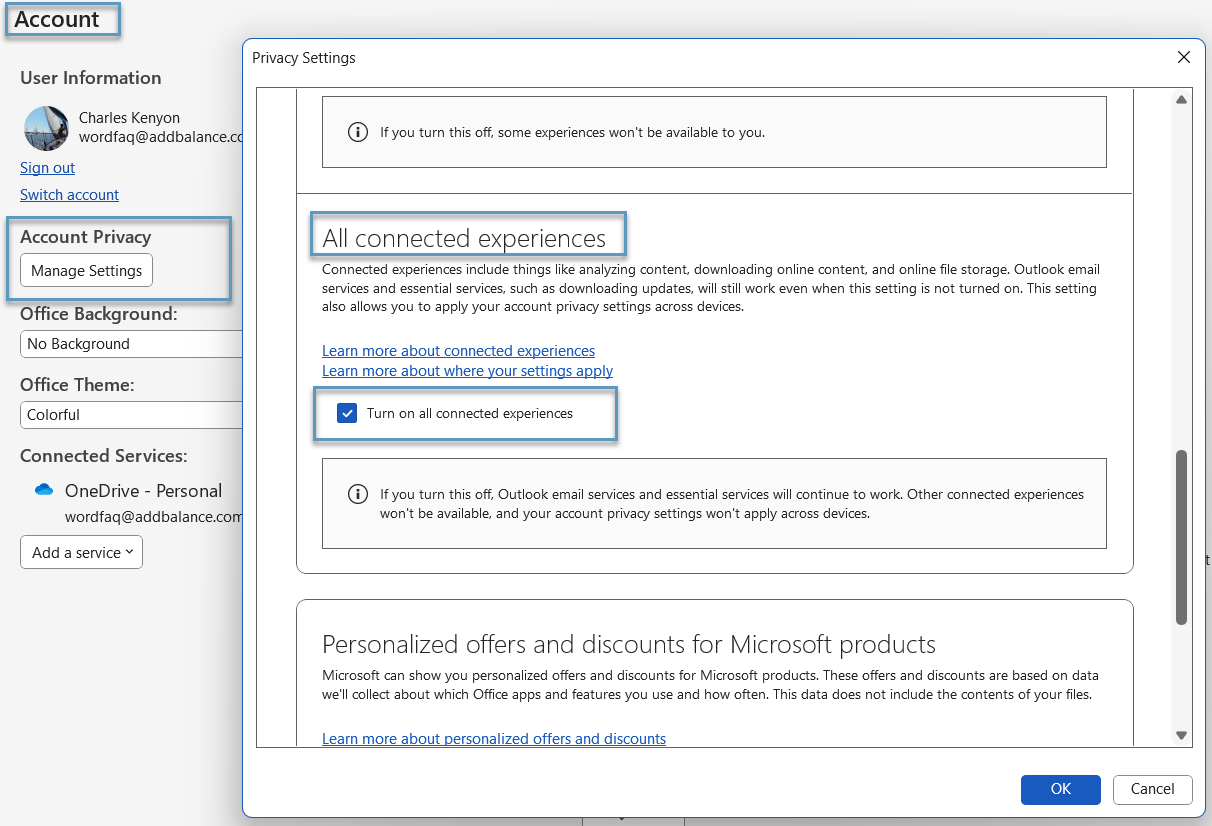Click the scrollbar down arrow
The height and width of the screenshot is (826, 1212).
pyautogui.click(x=1181, y=735)
